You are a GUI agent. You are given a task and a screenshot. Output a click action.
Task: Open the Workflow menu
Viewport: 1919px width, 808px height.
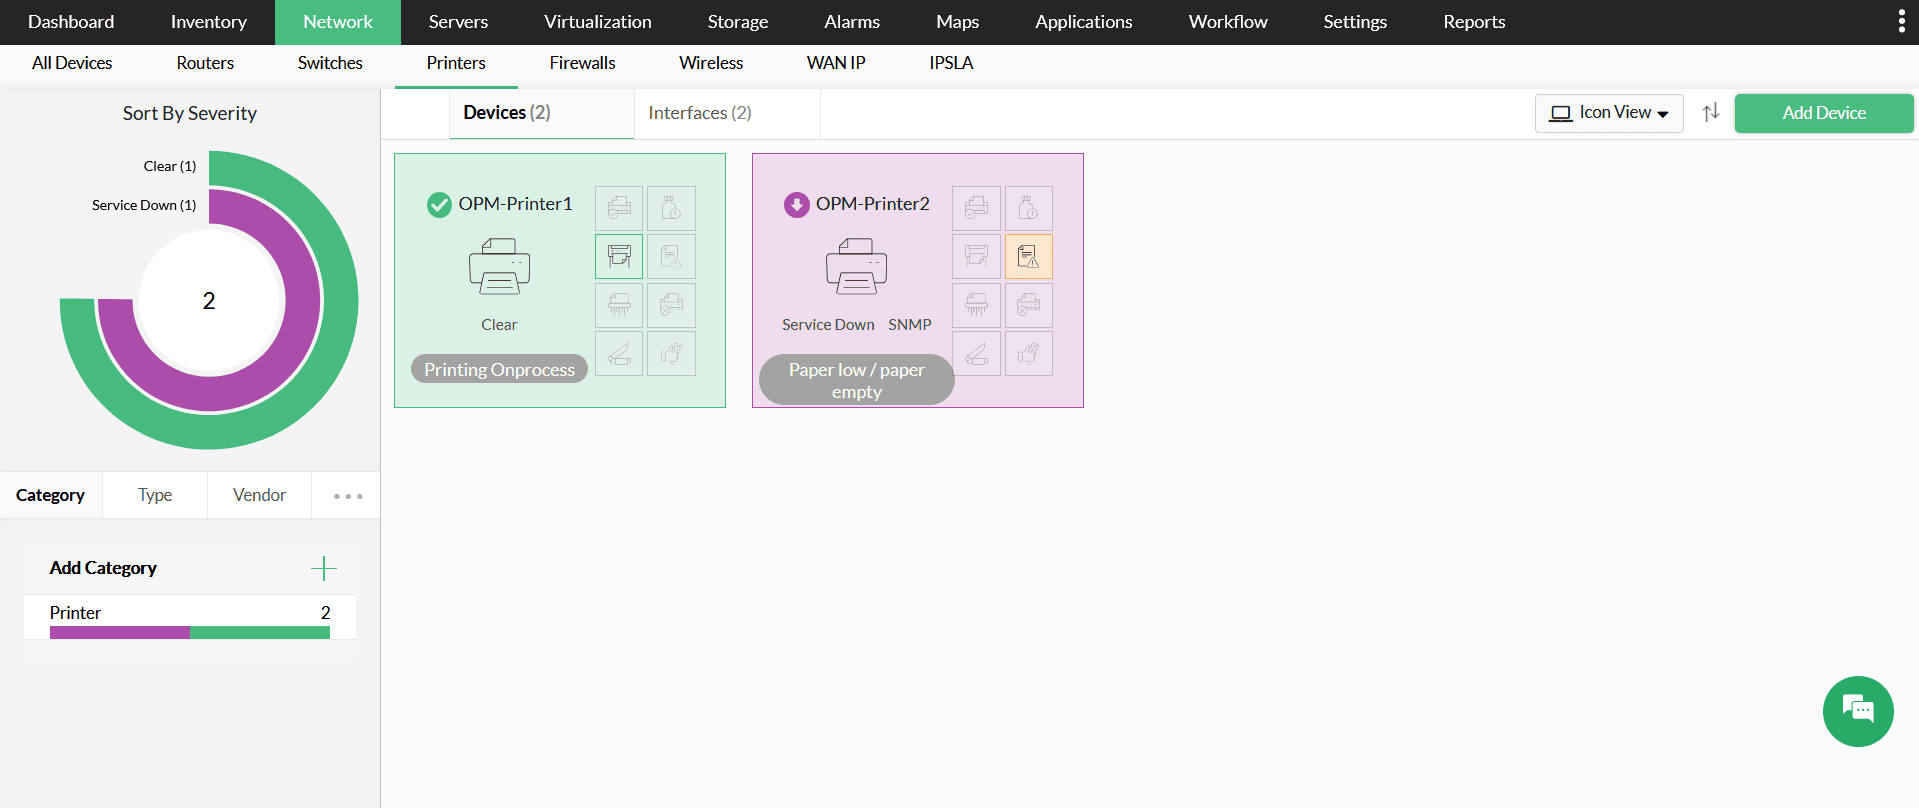tap(1228, 22)
